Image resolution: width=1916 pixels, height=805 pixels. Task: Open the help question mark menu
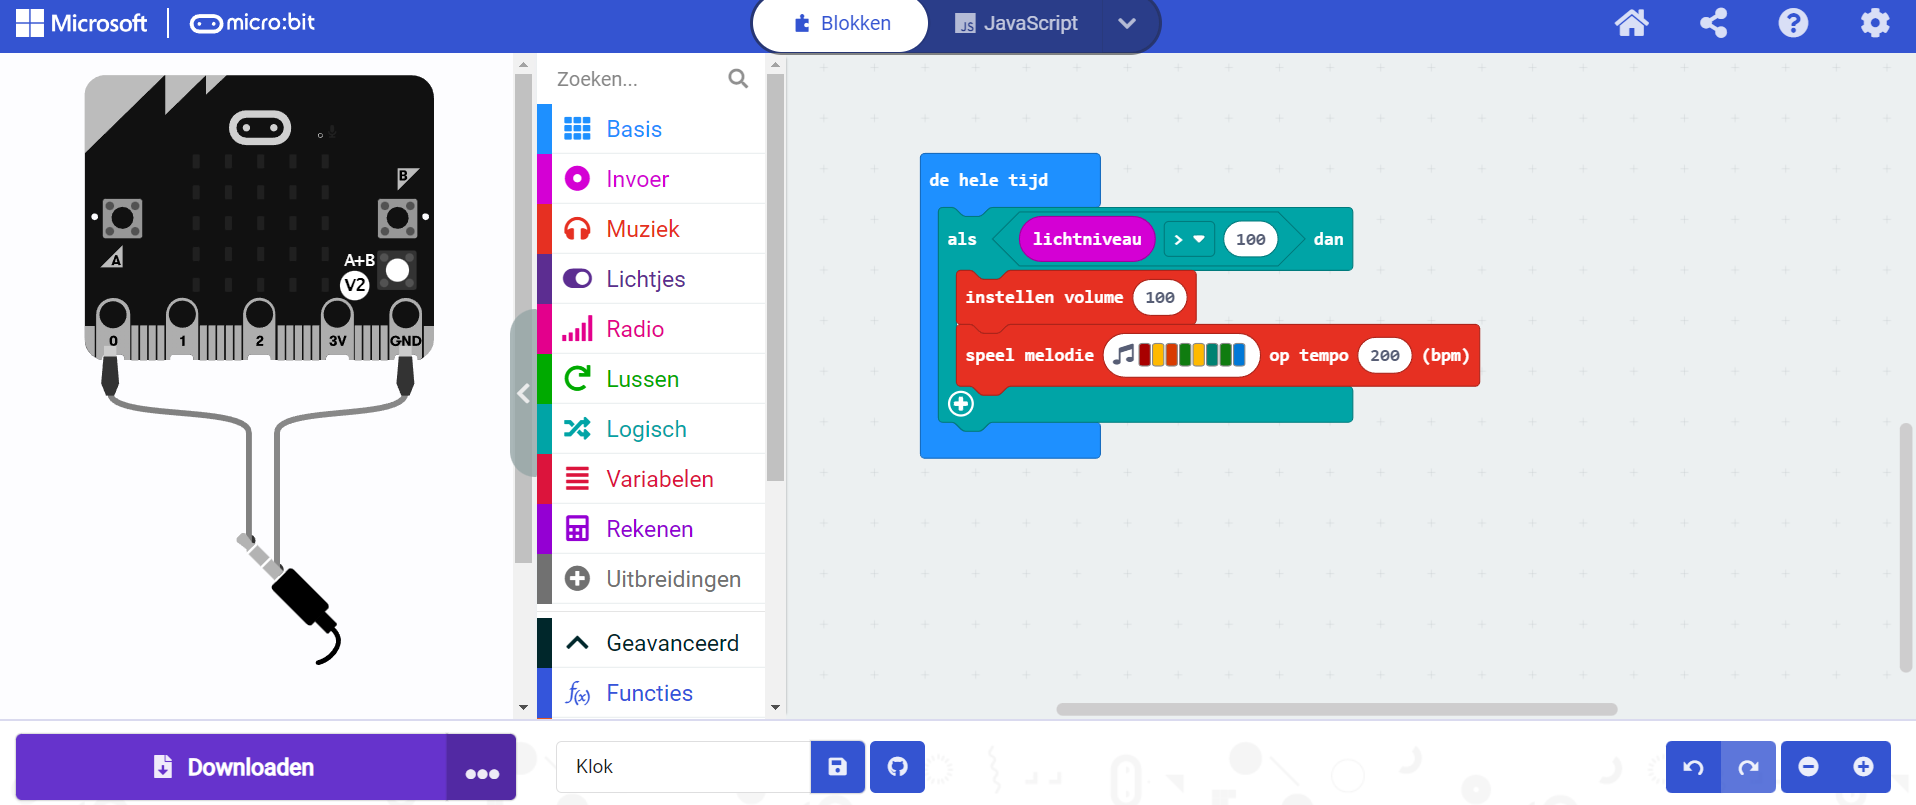[1793, 23]
